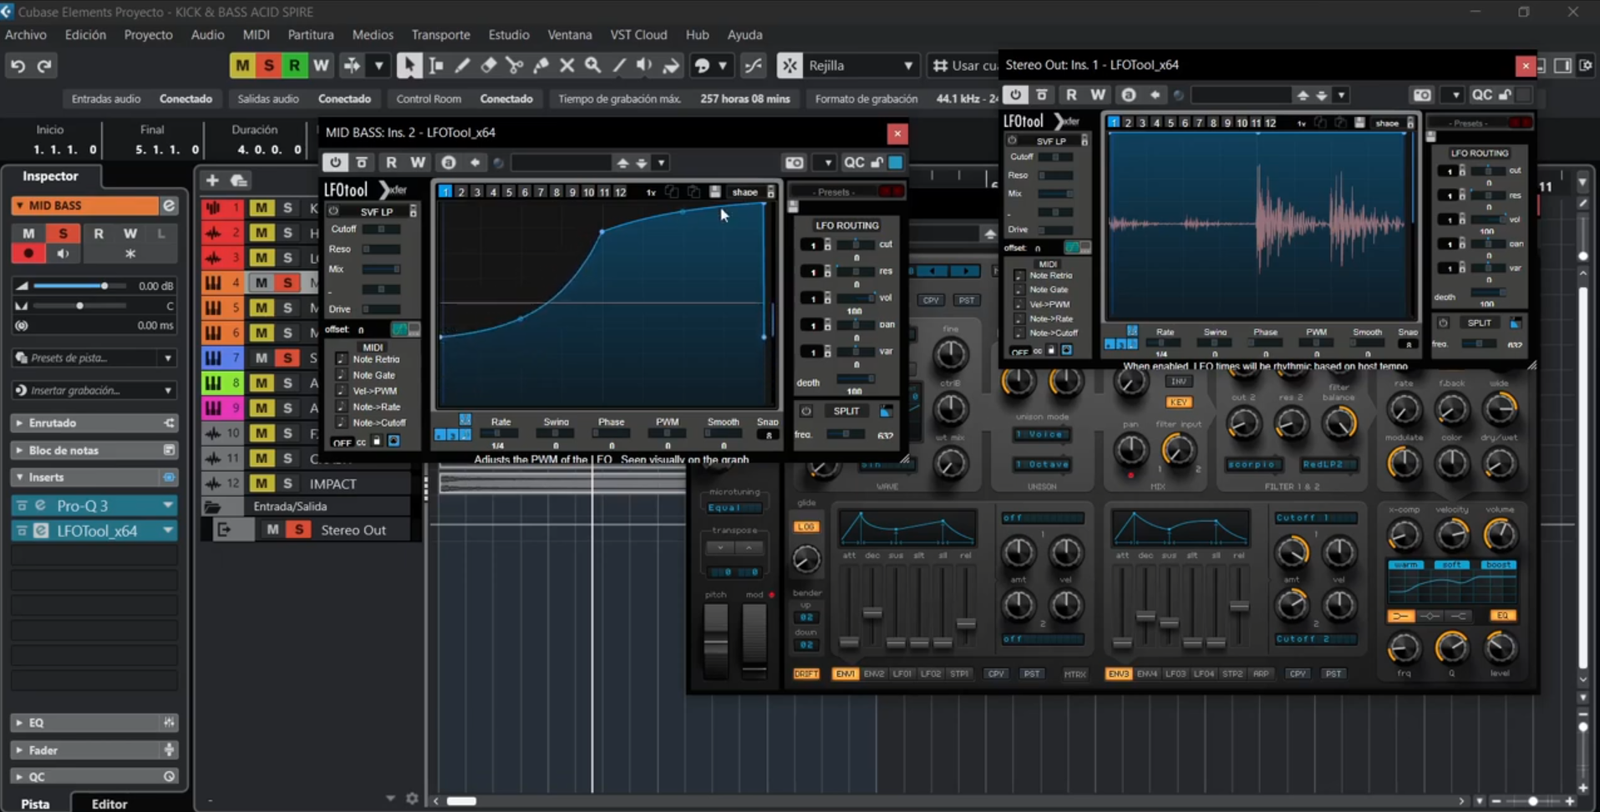
Task: Toggle Note Retrig MIDI checkbox in LFOTool
Action: click(341, 359)
